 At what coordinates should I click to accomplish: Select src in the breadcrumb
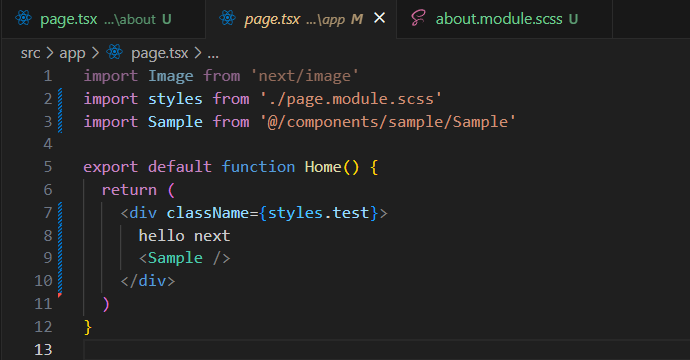(x=30, y=53)
